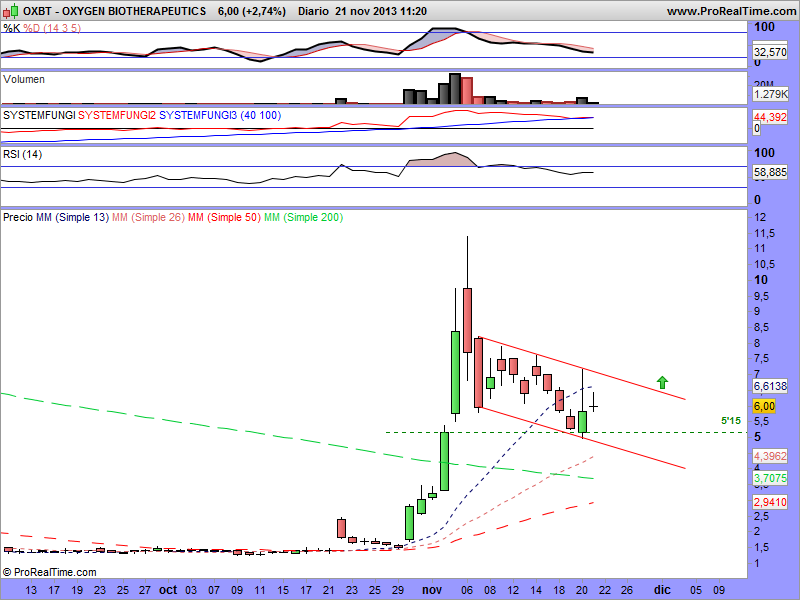800x600 pixels.
Task: Click the yellow 6,00 current price tag
Action: pyautogui.click(x=764, y=406)
